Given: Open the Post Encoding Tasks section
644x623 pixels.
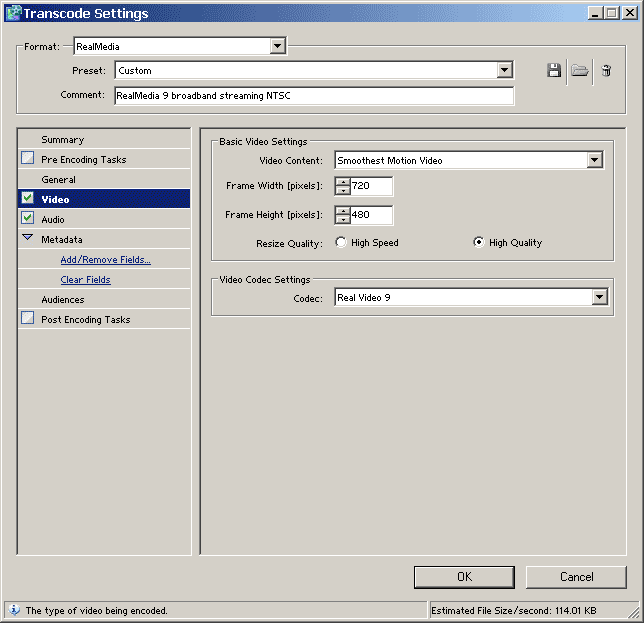Looking at the screenshot, I should coord(104,320).
